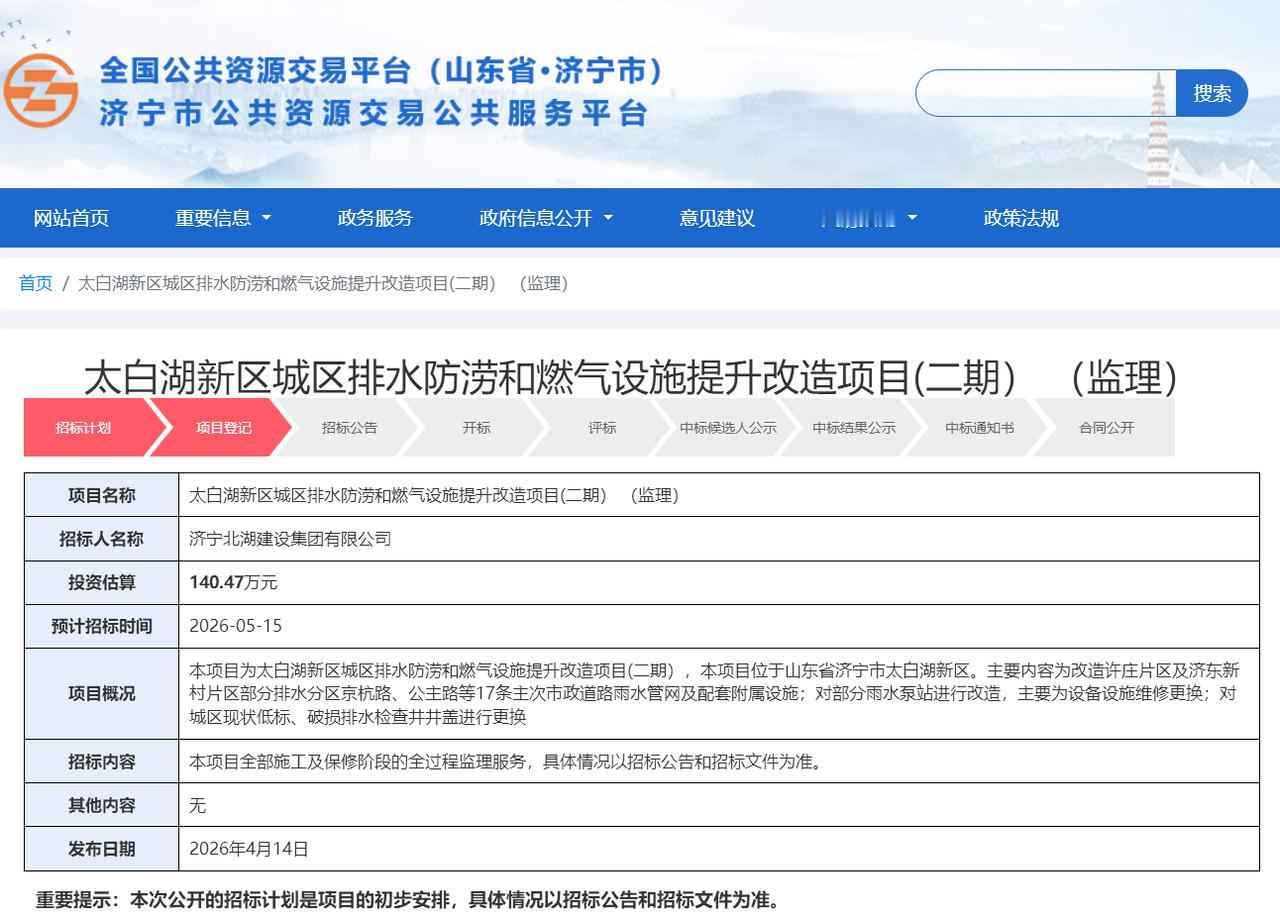The height and width of the screenshot is (917, 1280).
Task: Click the 项目名称 row label
Action: (102, 495)
